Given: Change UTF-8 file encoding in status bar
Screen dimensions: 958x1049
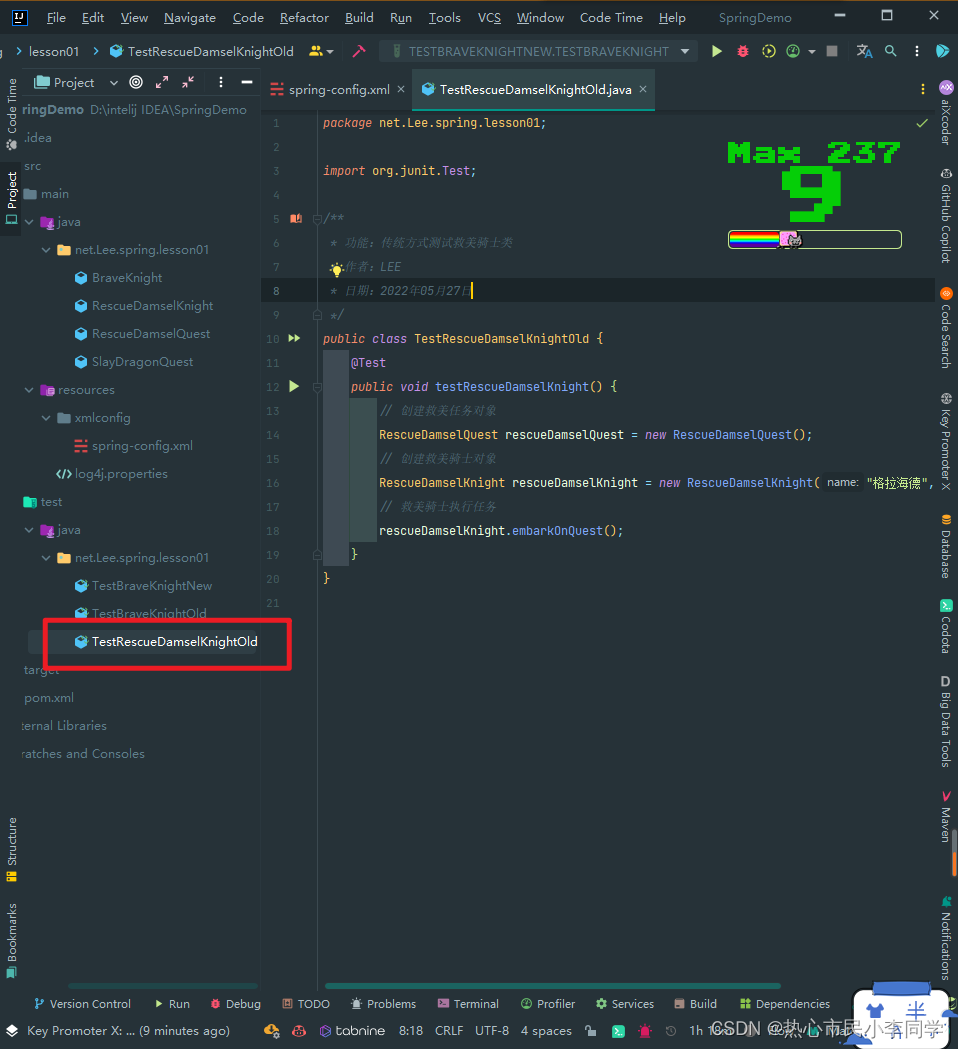Looking at the screenshot, I should [492, 1031].
